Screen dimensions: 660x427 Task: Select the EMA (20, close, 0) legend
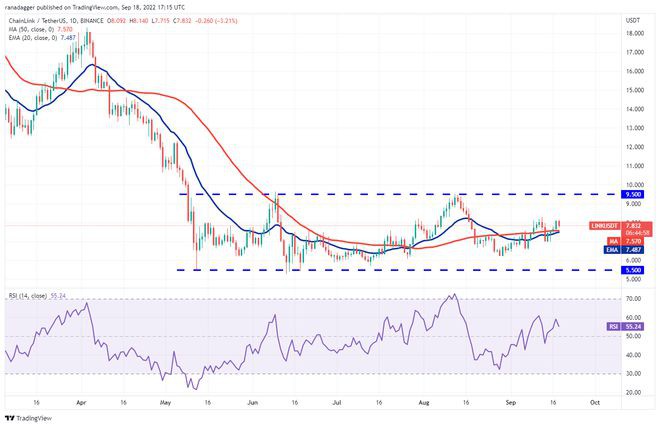click(x=32, y=37)
